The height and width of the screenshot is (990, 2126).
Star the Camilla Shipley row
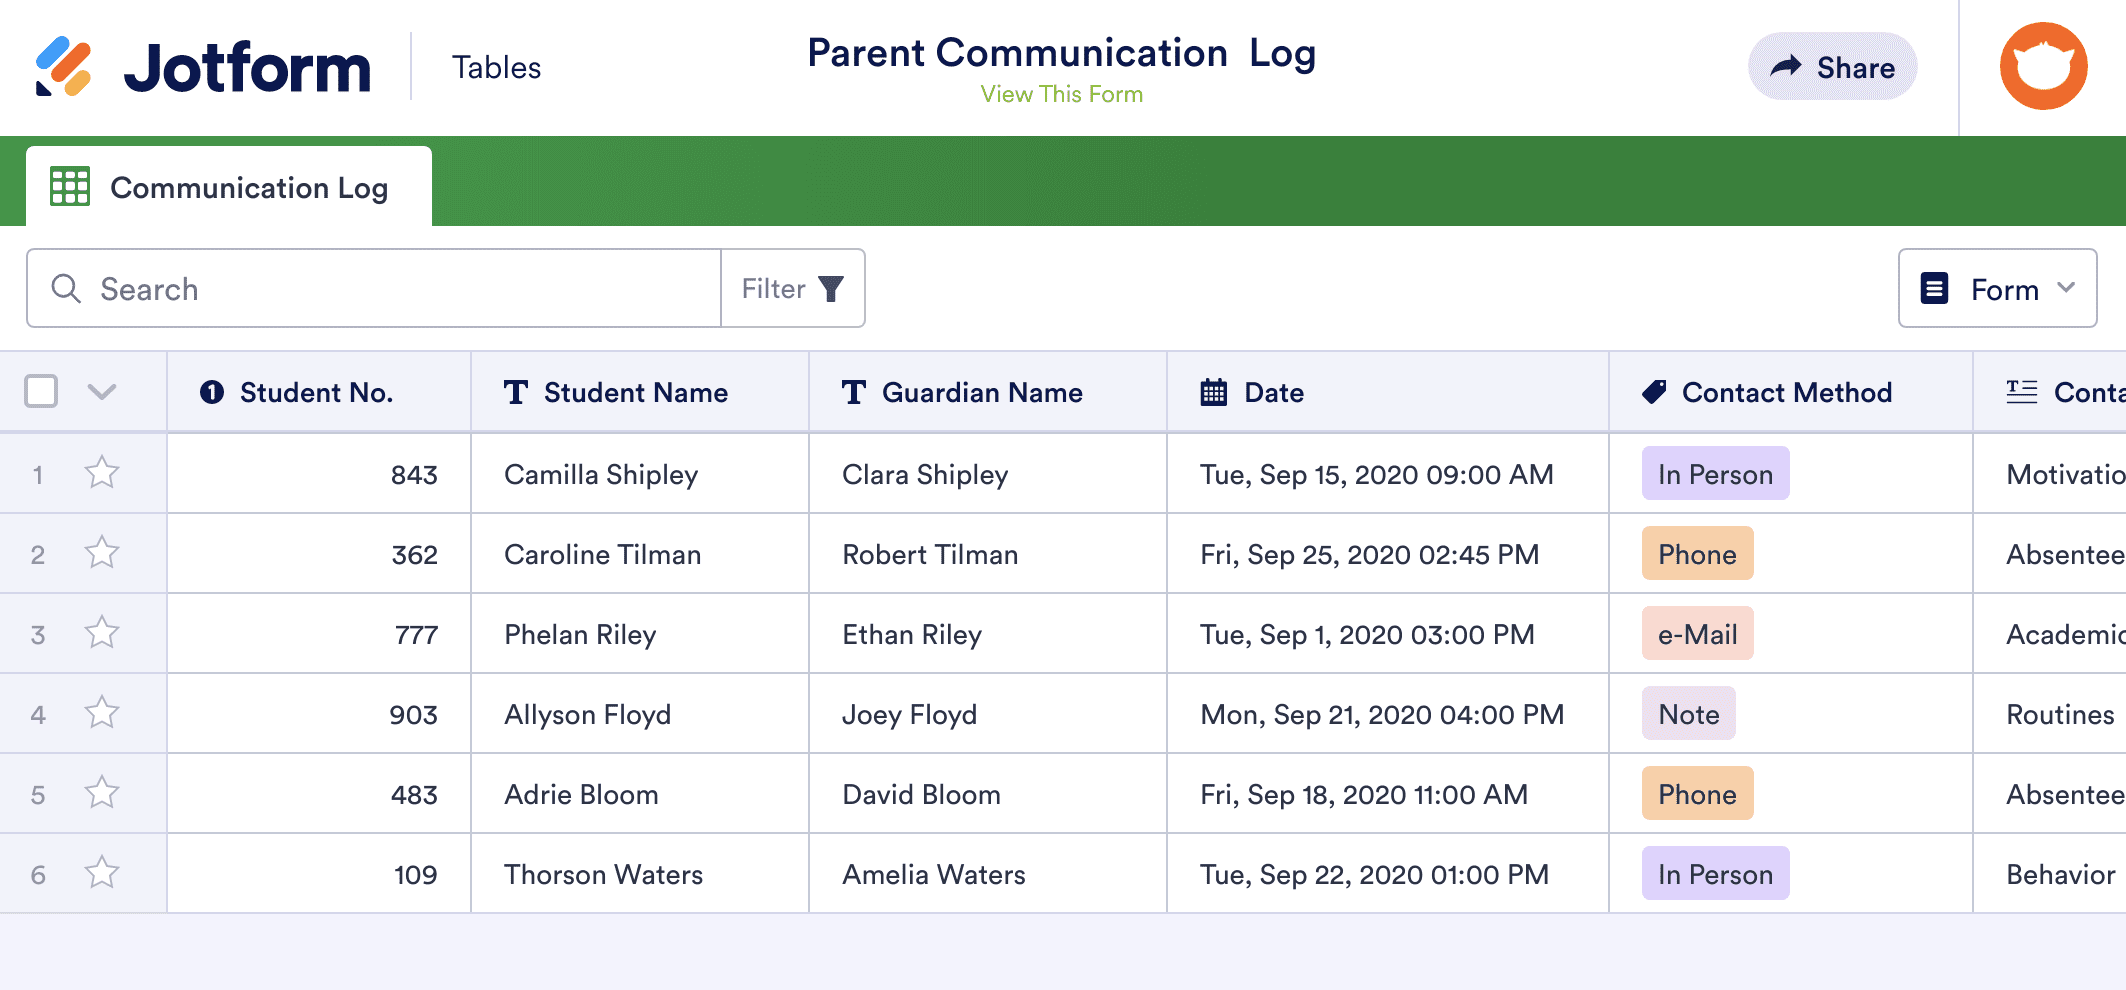[102, 473]
